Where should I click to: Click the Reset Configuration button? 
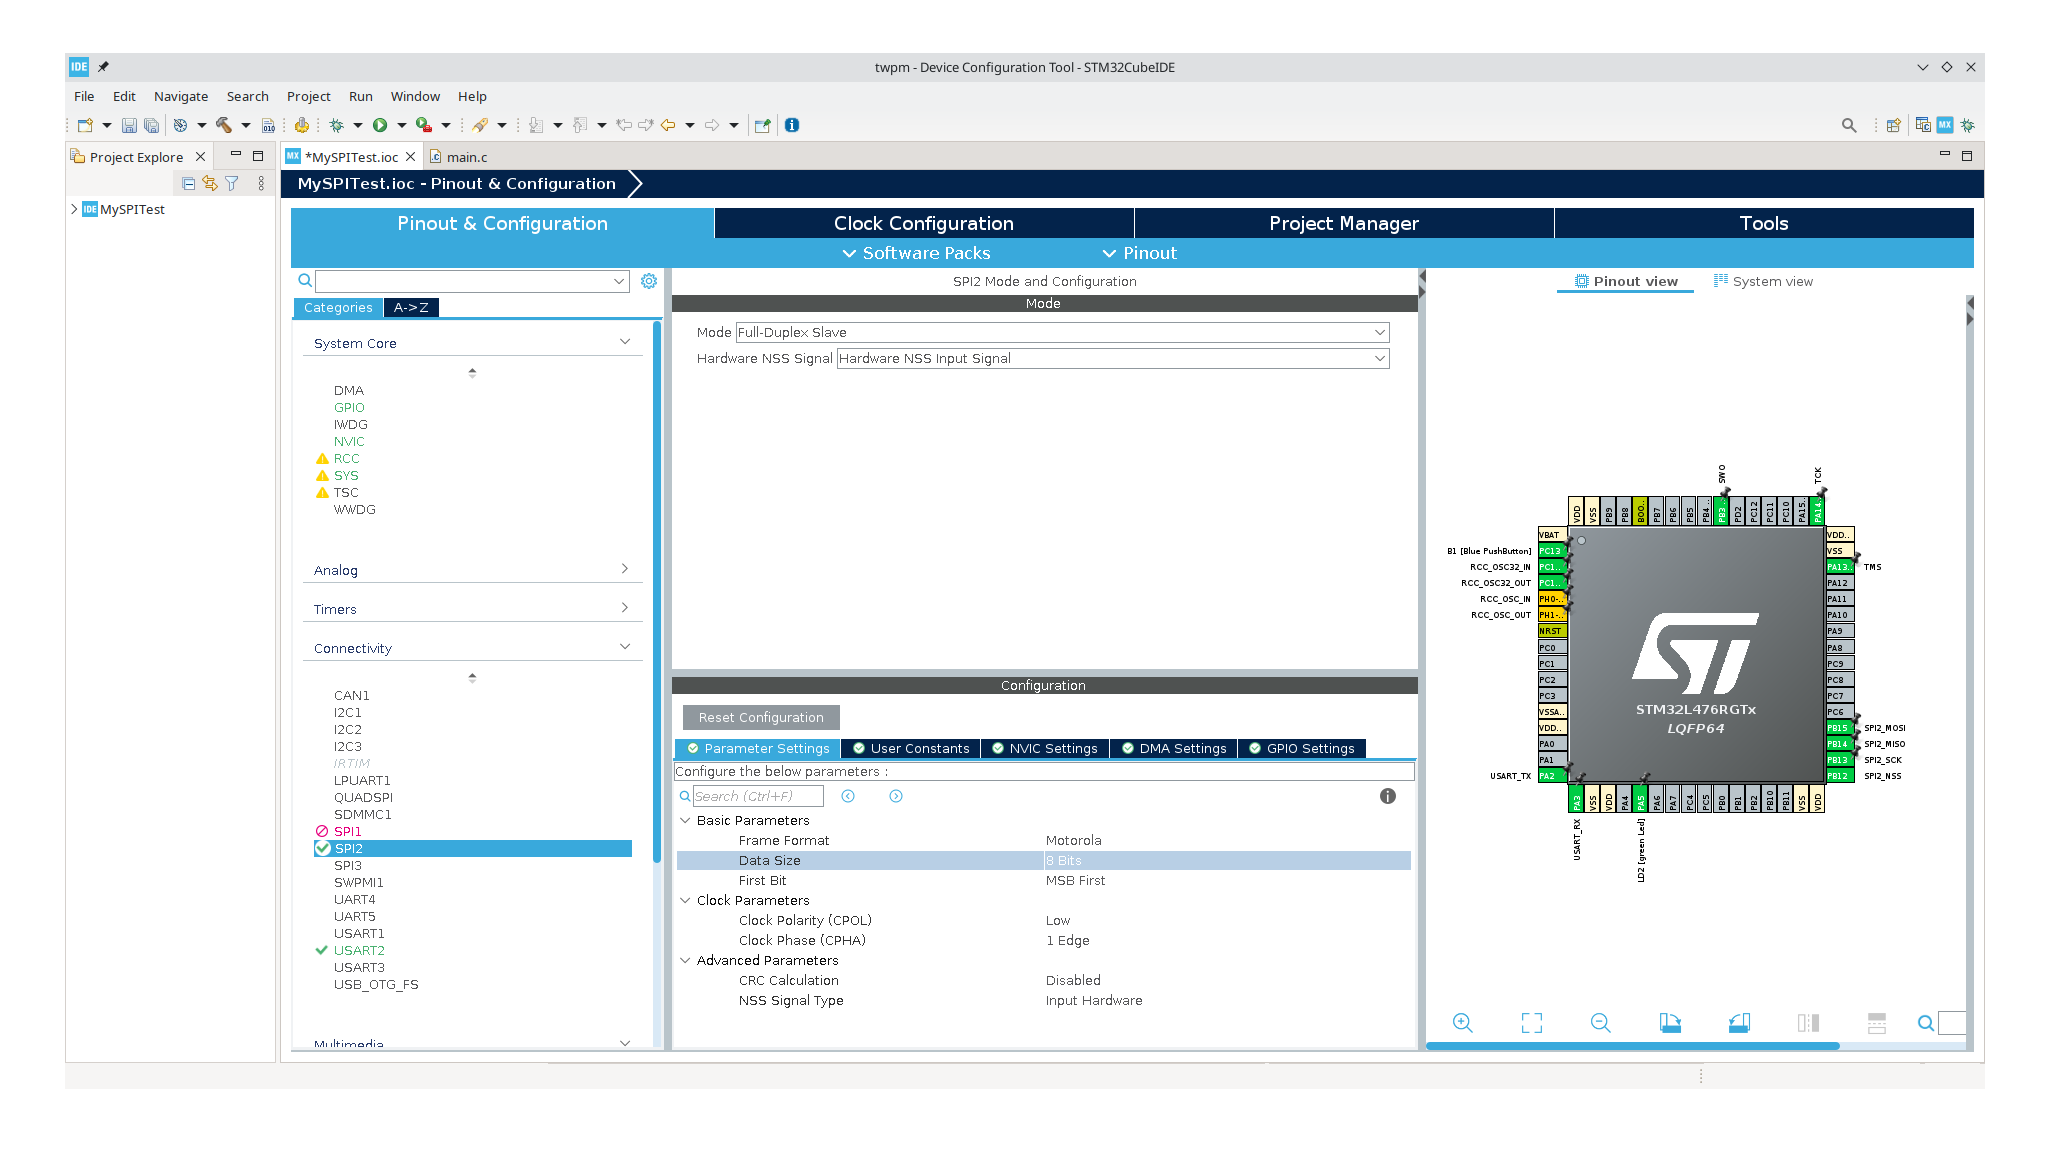761,717
